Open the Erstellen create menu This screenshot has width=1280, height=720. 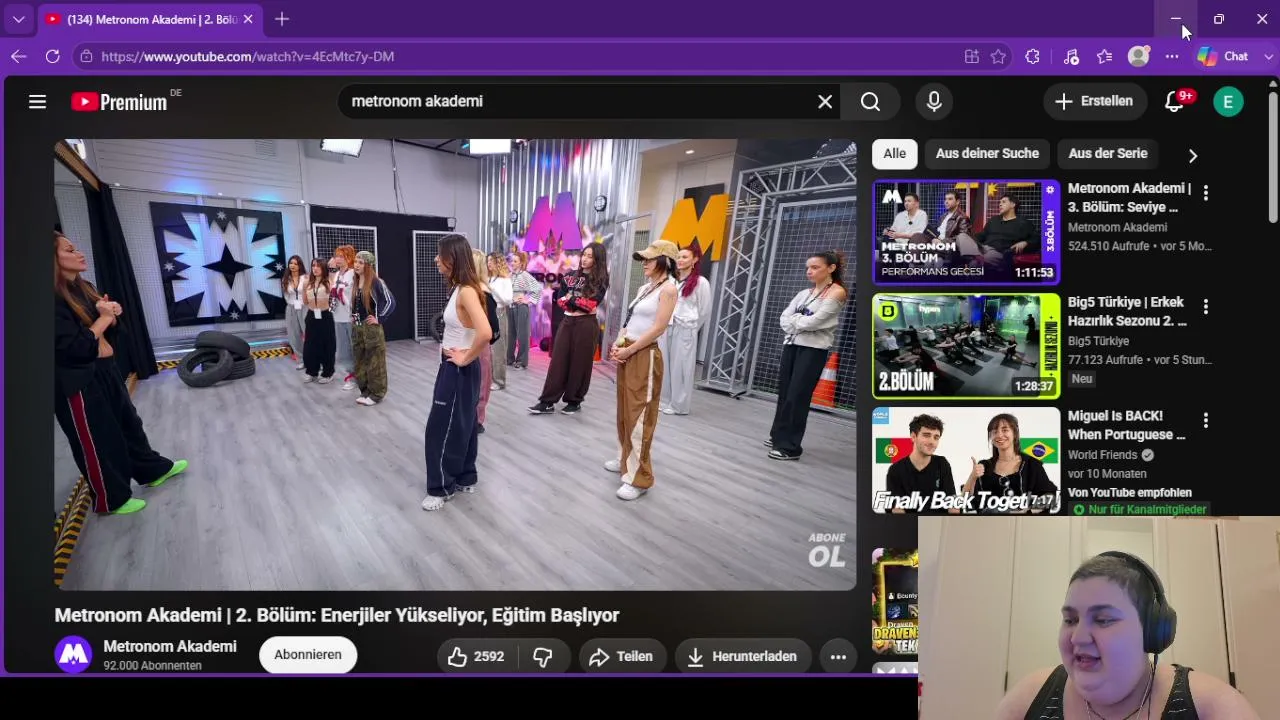click(x=1094, y=101)
